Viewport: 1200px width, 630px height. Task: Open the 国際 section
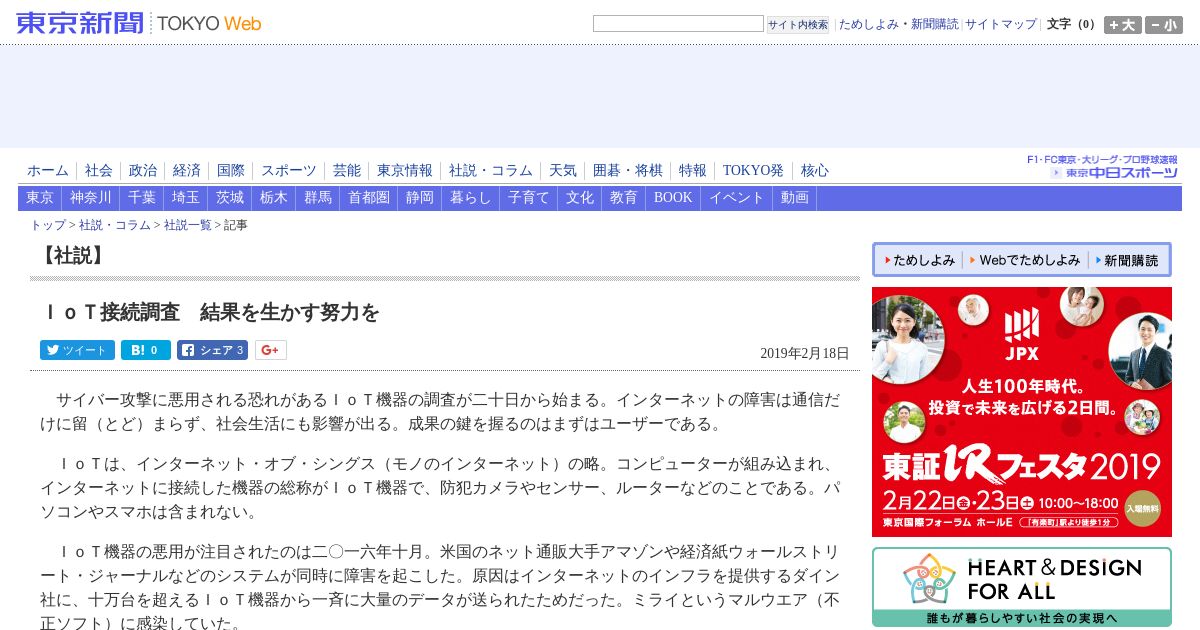click(231, 171)
